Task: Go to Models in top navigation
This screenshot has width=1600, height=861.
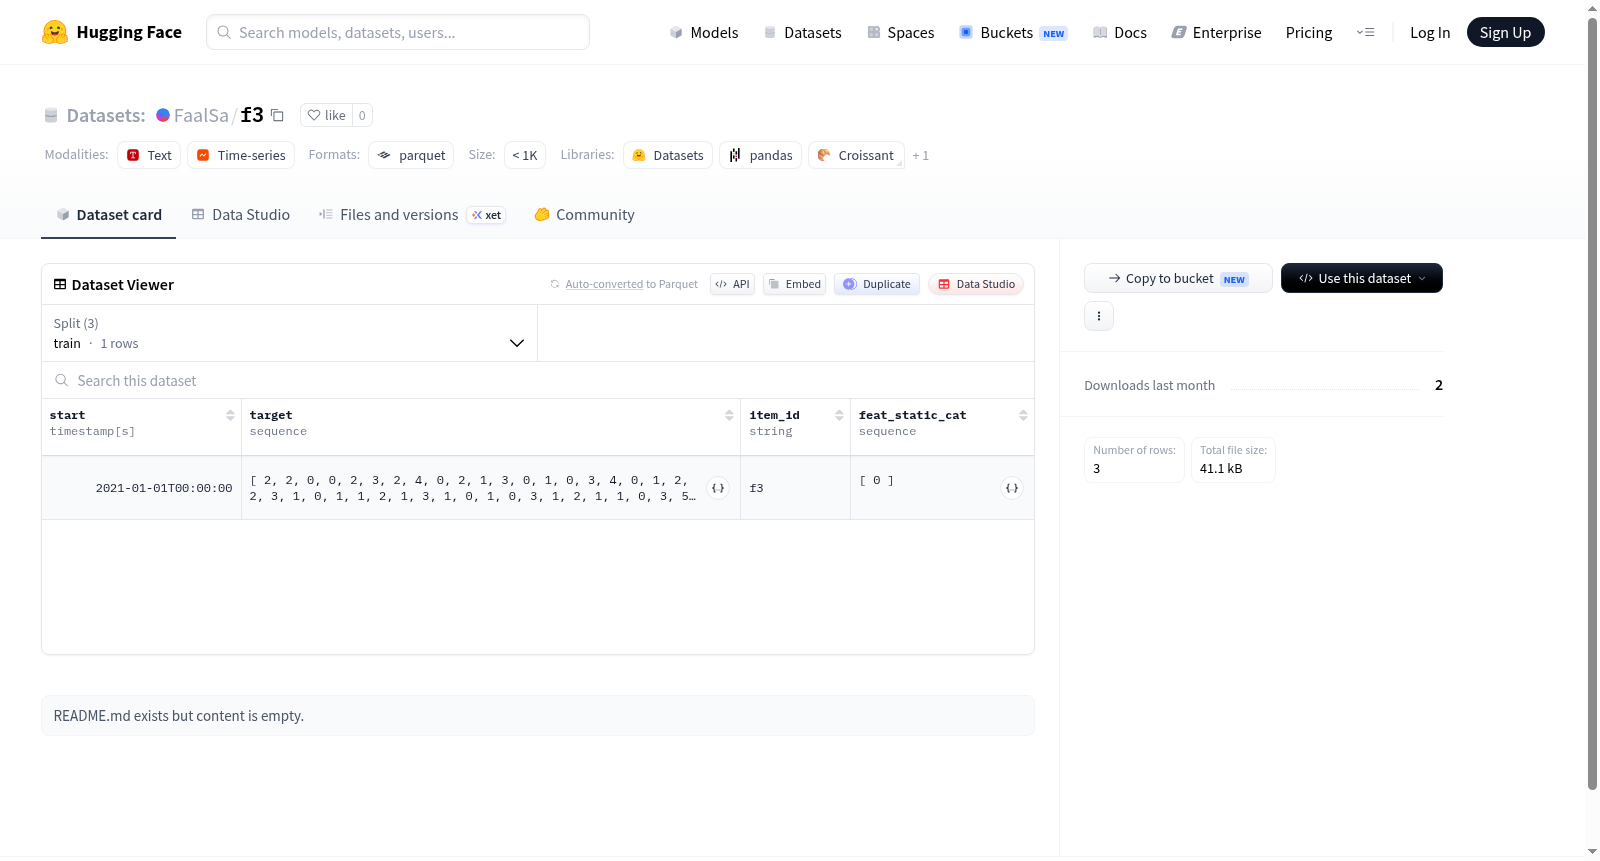Action: coord(704,32)
